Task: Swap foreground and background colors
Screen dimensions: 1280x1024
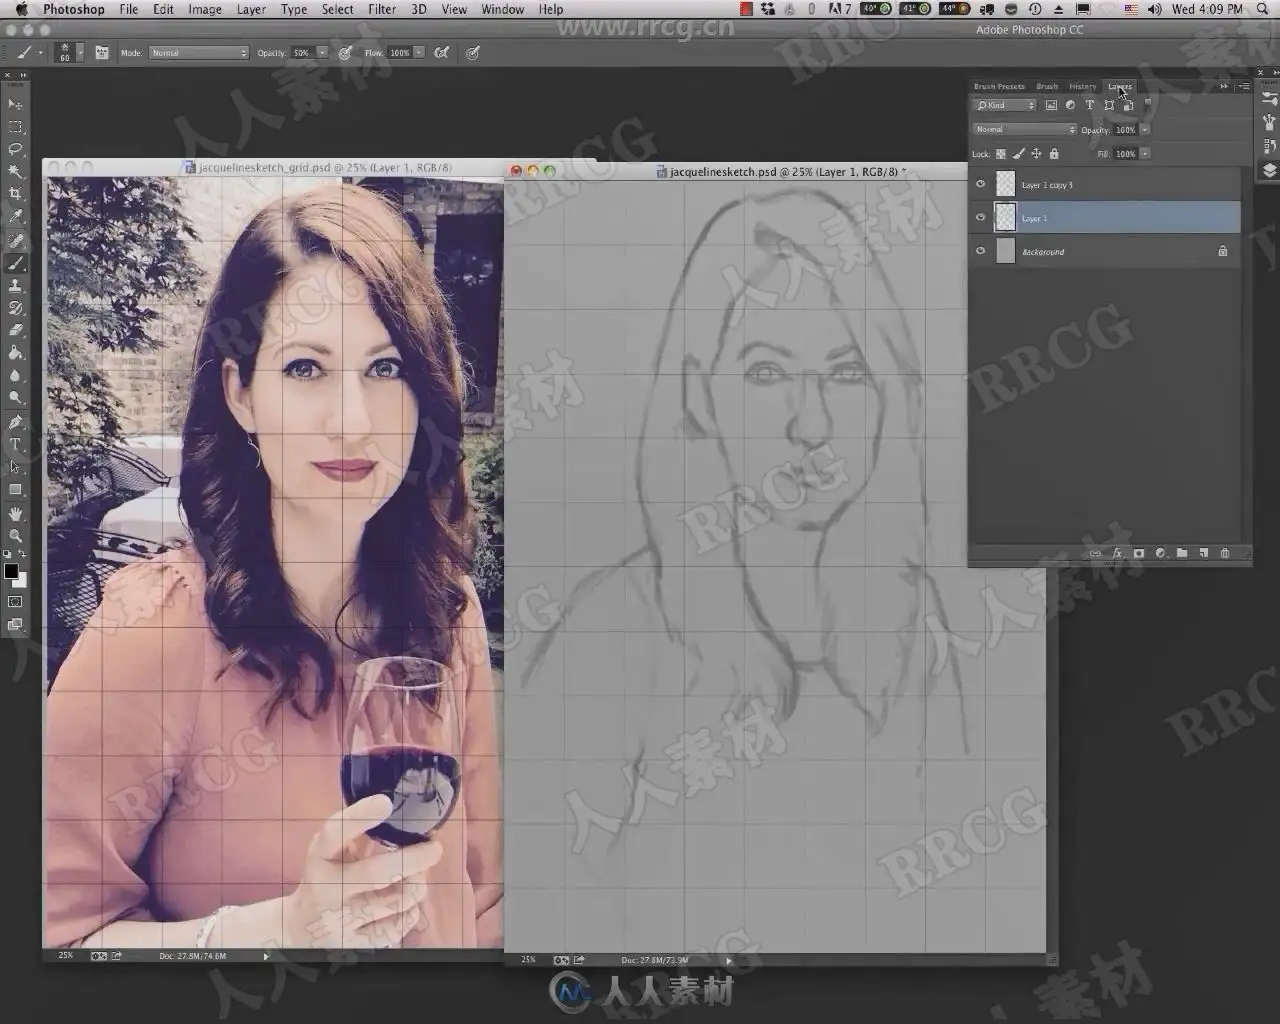Action: tap(22, 554)
